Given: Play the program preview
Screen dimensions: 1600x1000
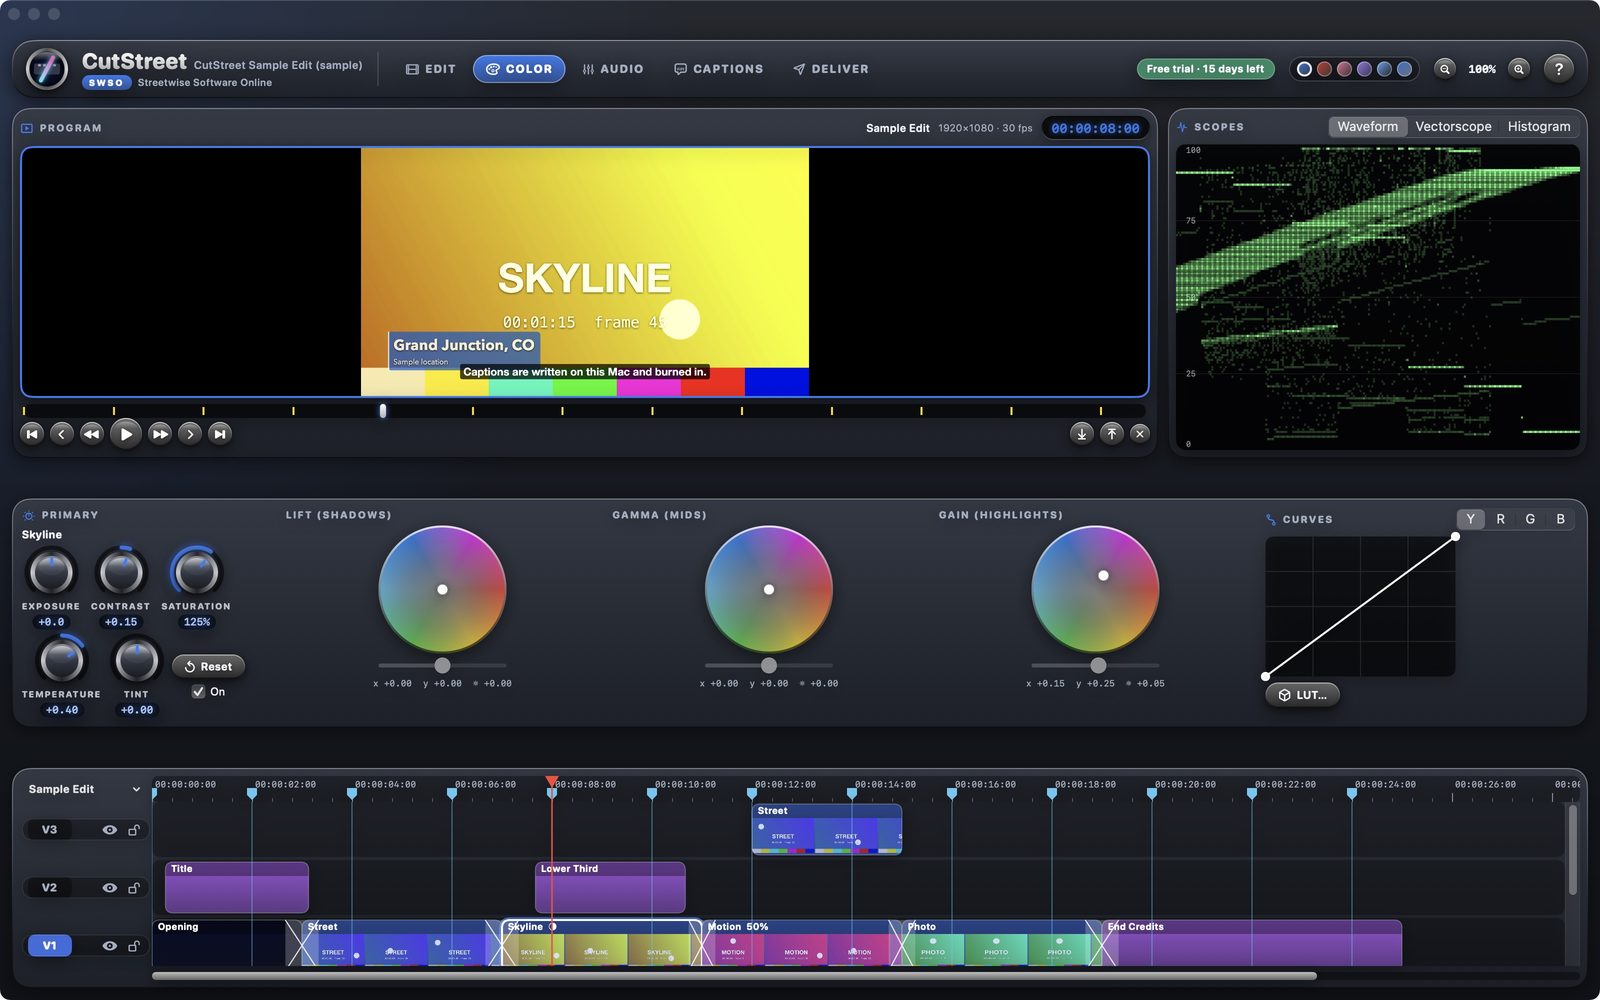Looking at the screenshot, I should 125,434.
